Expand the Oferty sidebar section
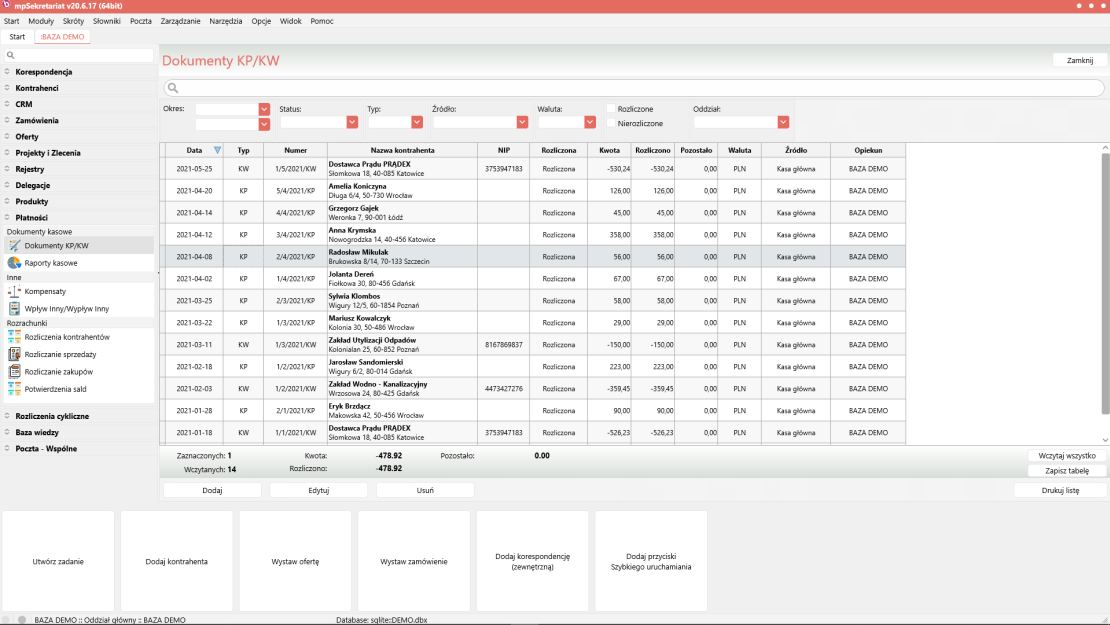 [7, 137]
